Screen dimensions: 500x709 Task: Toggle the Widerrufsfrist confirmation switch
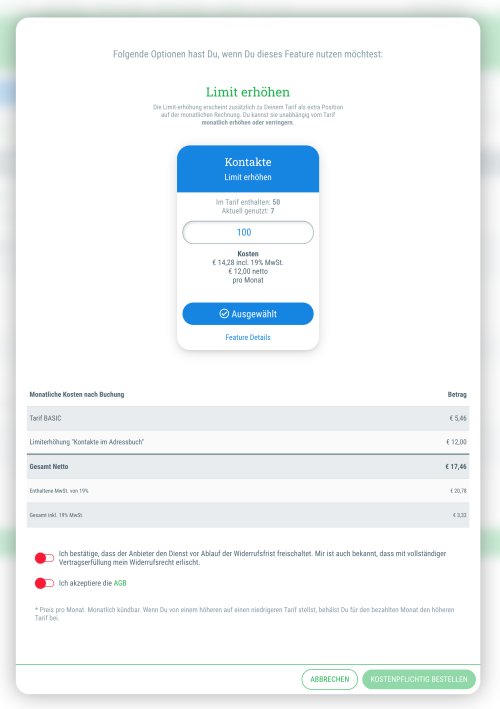[44, 558]
